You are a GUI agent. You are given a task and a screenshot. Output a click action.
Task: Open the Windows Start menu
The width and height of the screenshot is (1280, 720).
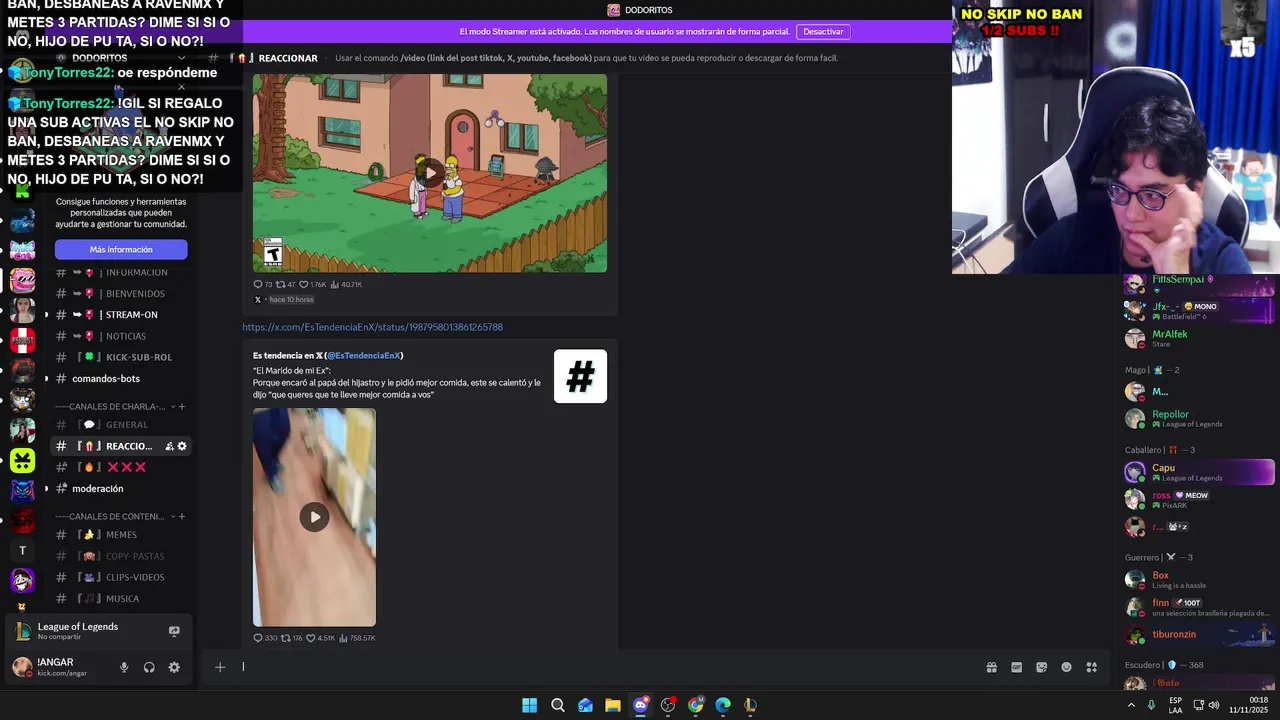(x=529, y=705)
